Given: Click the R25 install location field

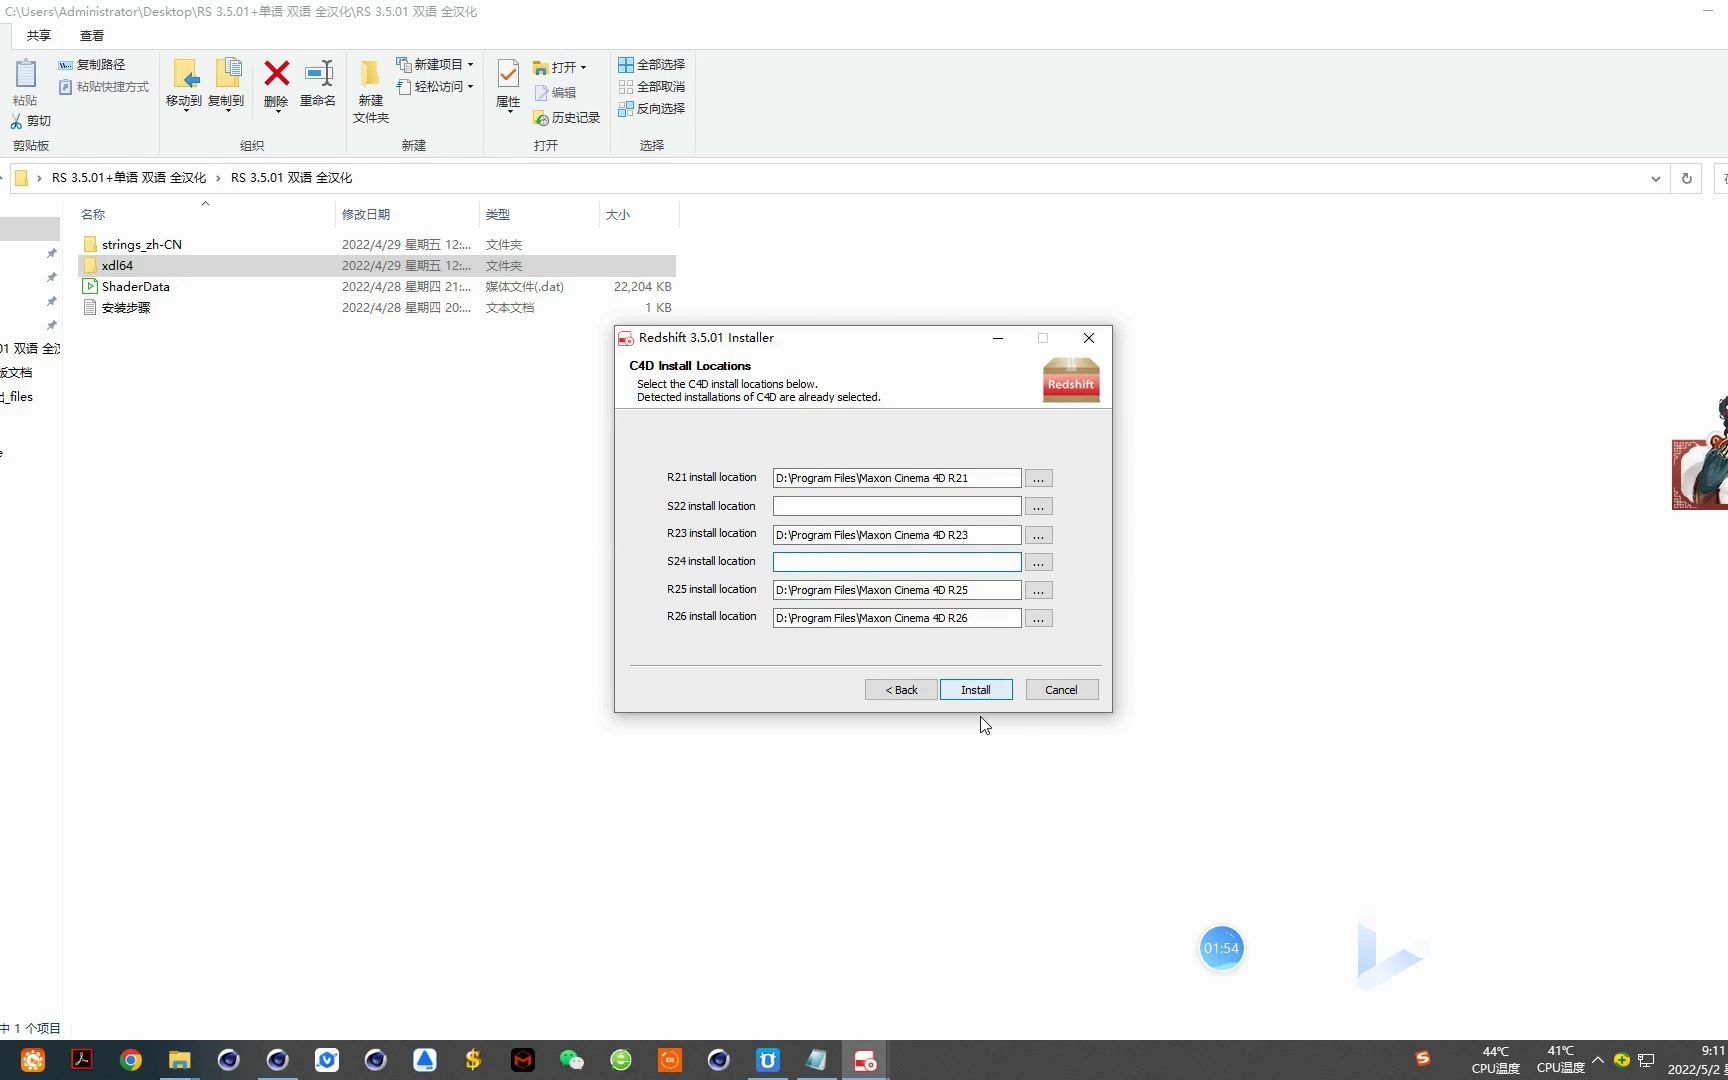Looking at the screenshot, I should coord(897,590).
